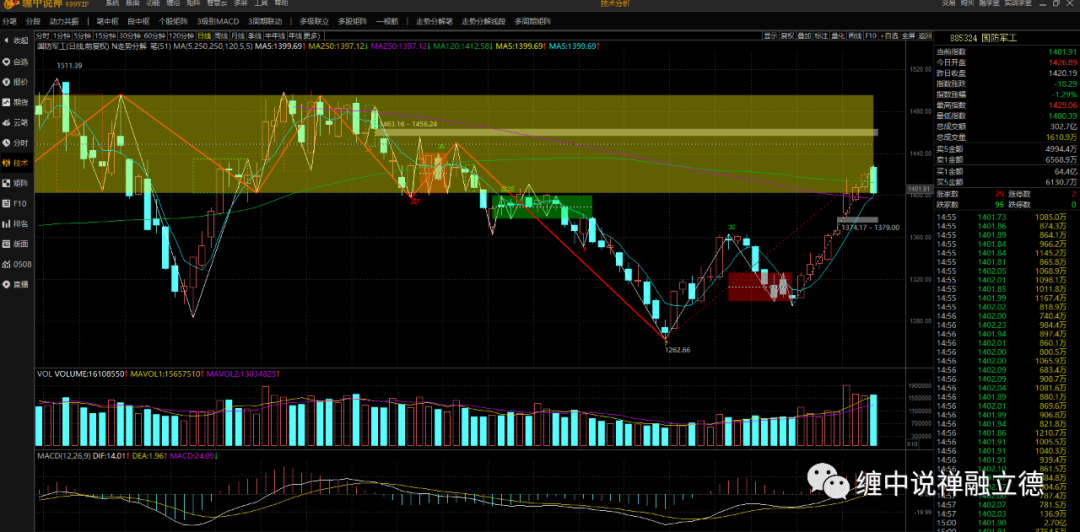This screenshot has height=532, width=1080.
Task: Open the 矩阵 matrix sidebar icon
Action: (16, 183)
